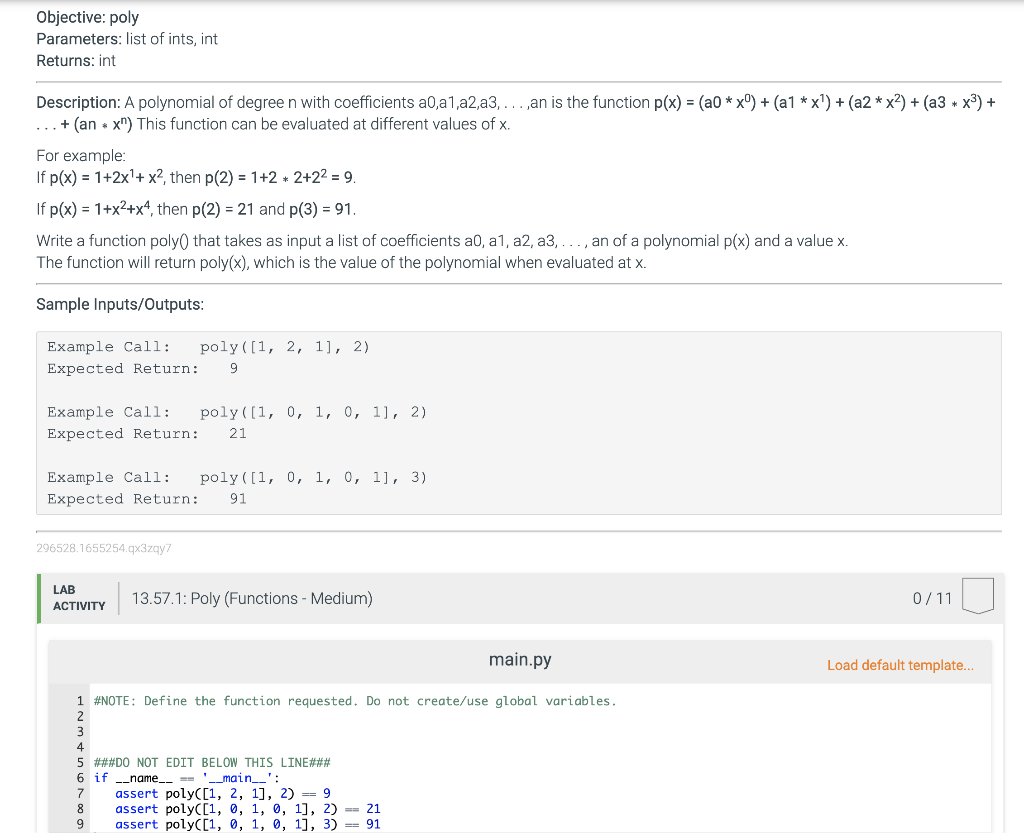Click the Objective: poly heading
Viewport: 1024px width, 833px height.
pyautogui.click(x=87, y=17)
